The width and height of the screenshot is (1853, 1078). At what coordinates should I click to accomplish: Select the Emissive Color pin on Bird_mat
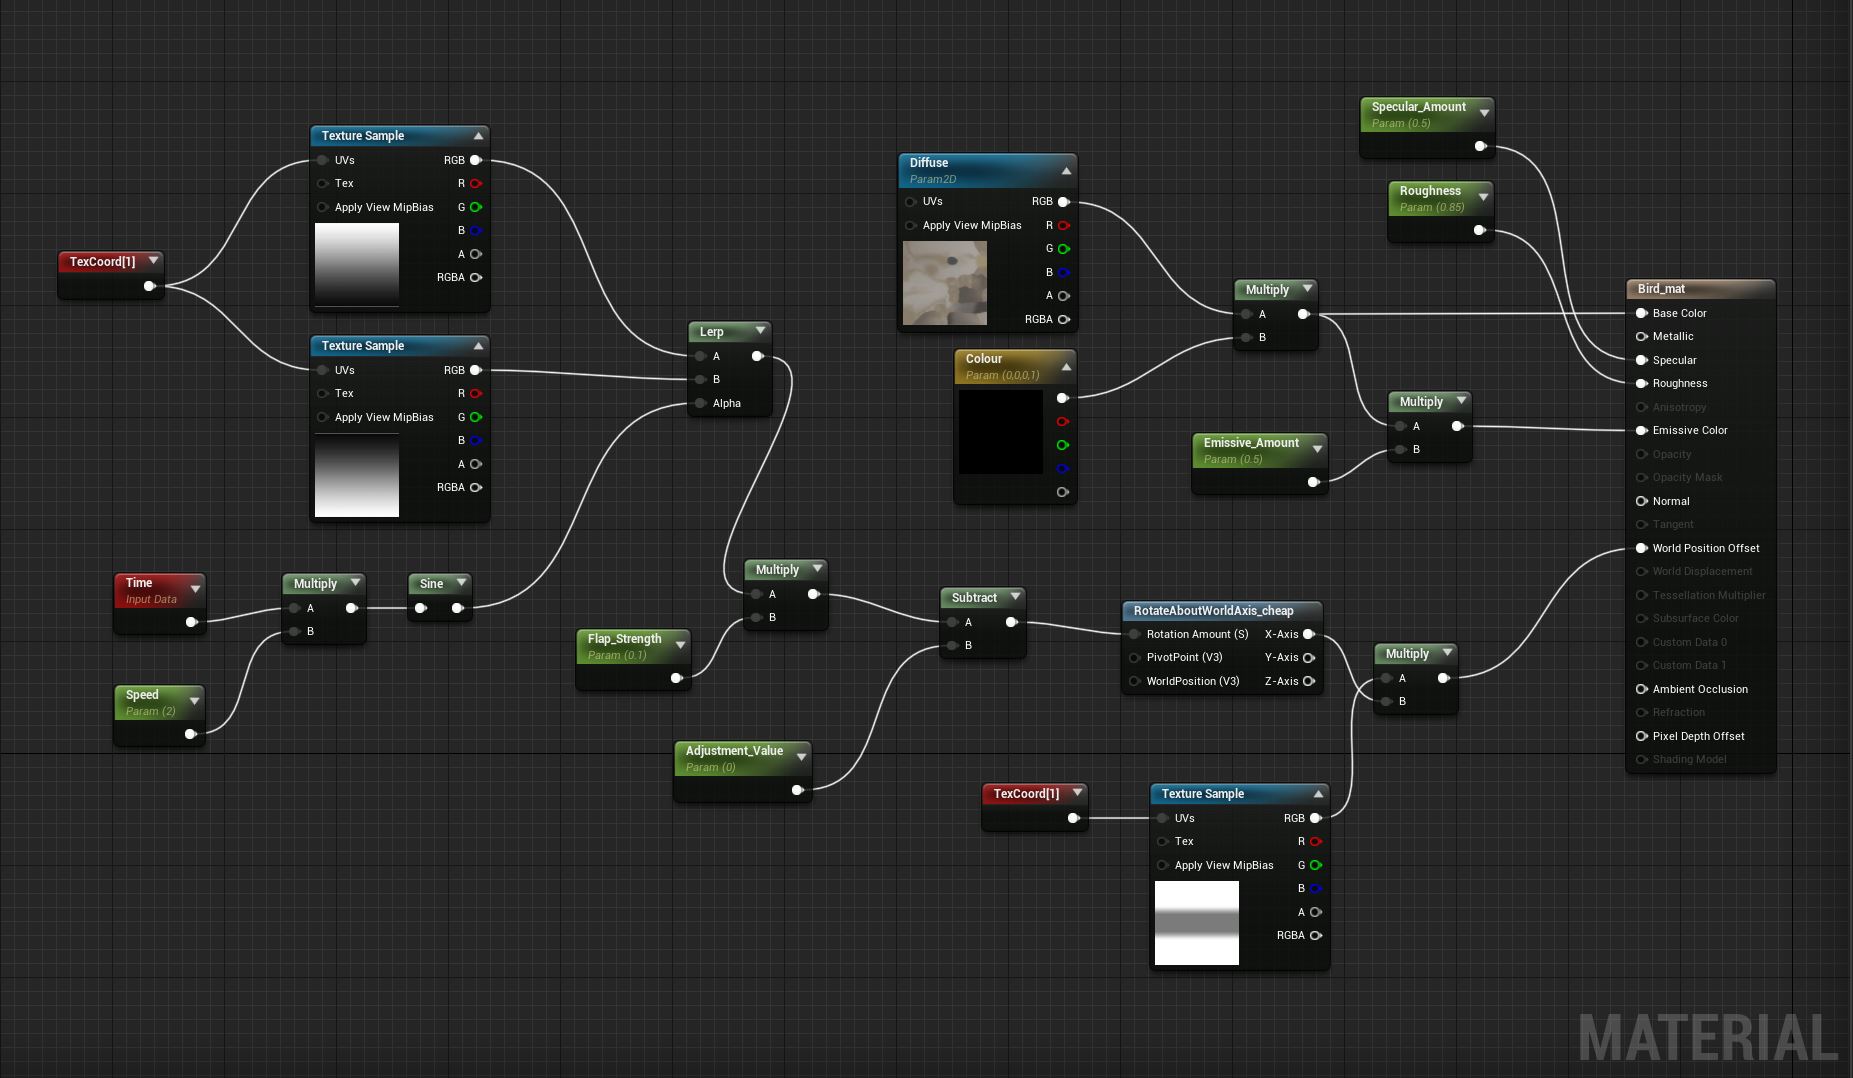pyautogui.click(x=1641, y=430)
